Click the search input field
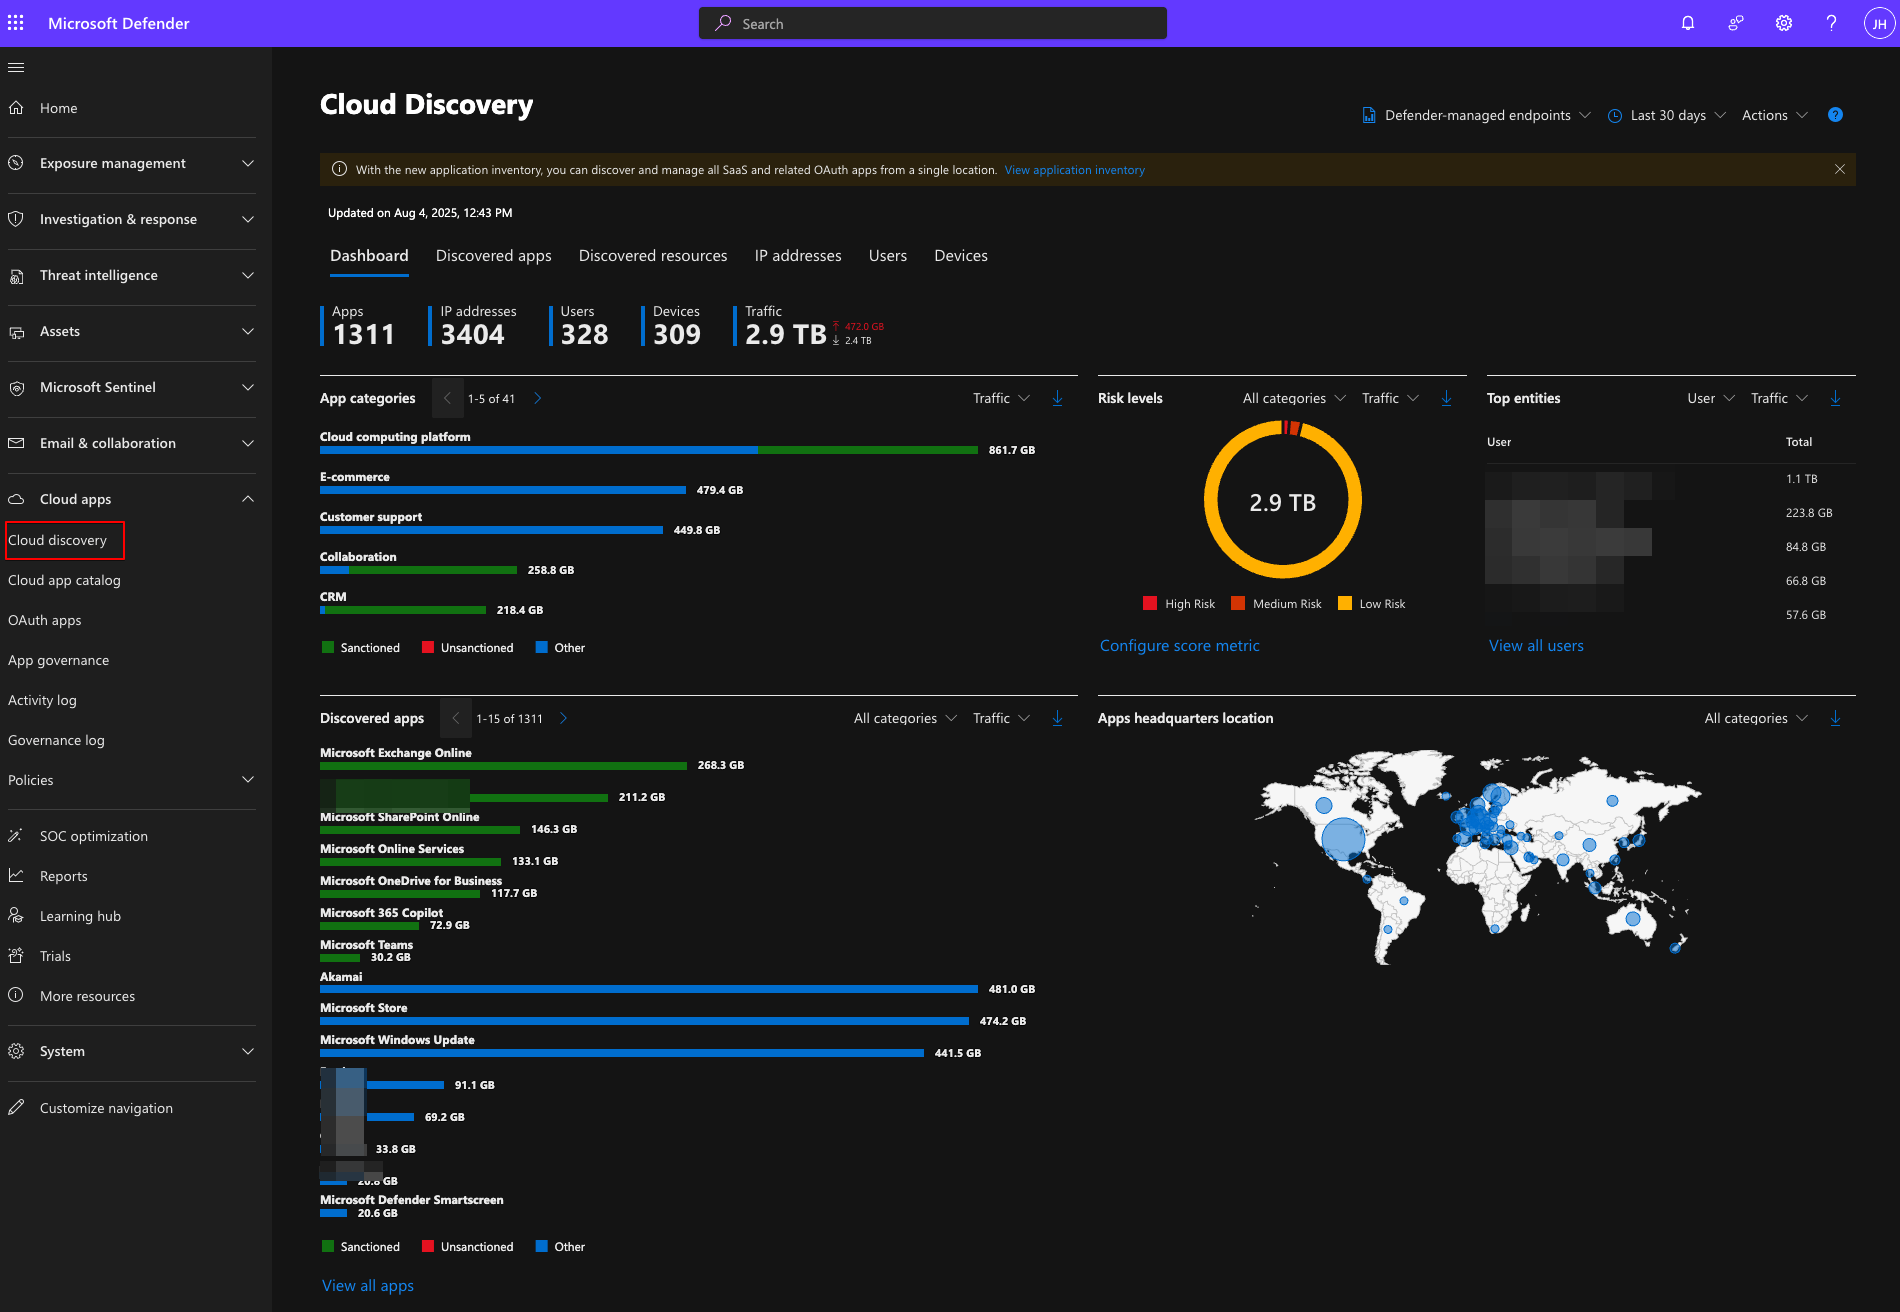The image size is (1900, 1312). [x=932, y=23]
